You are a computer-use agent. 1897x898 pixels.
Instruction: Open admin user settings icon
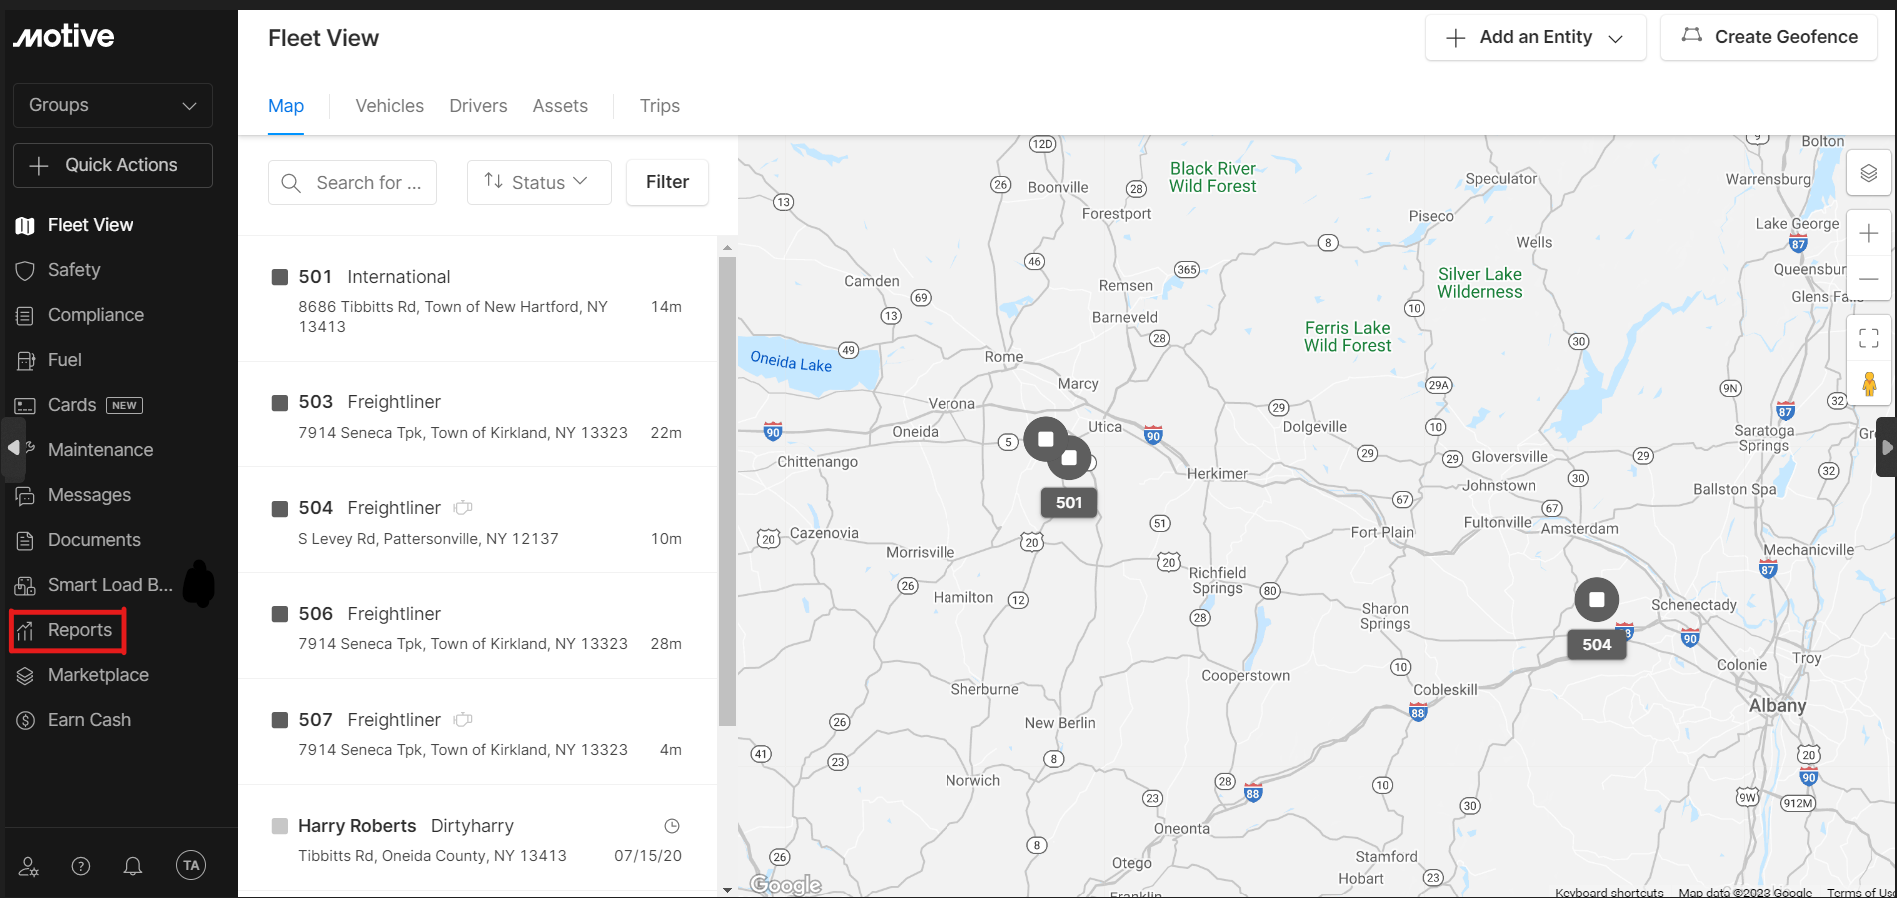(29, 866)
